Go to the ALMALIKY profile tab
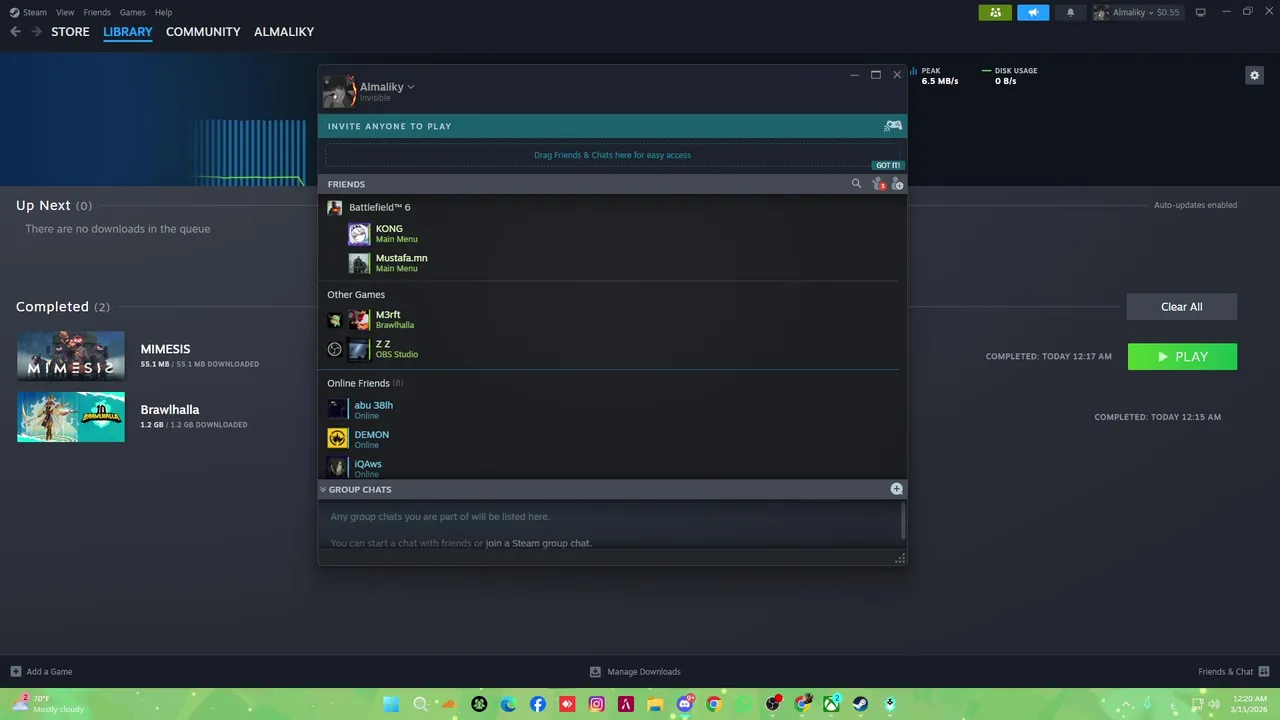 pyautogui.click(x=284, y=32)
